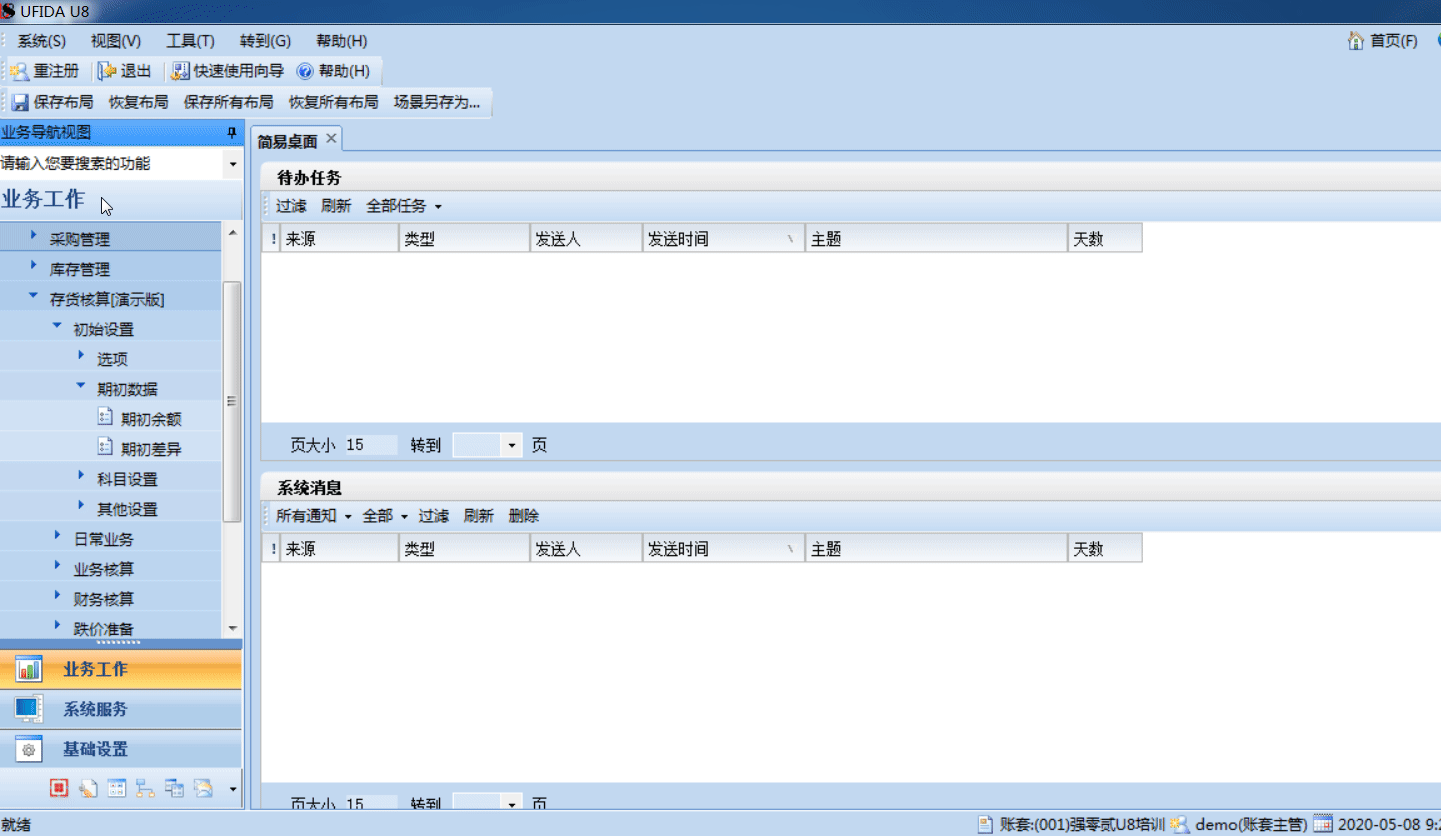Image resolution: width=1441 pixels, height=836 pixels.
Task: Open the 转到(G) menu
Action: point(265,41)
